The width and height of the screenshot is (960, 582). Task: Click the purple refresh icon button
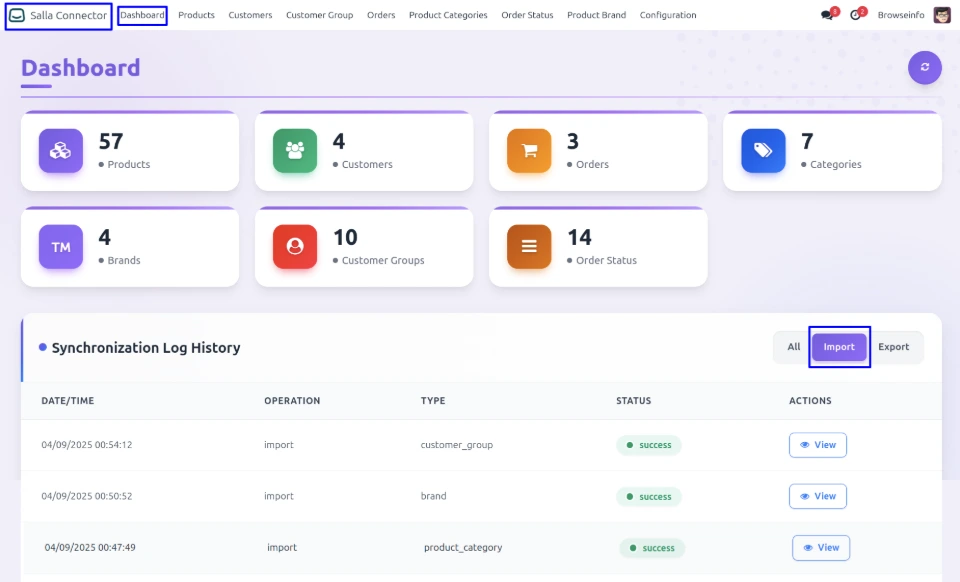[x=924, y=67]
